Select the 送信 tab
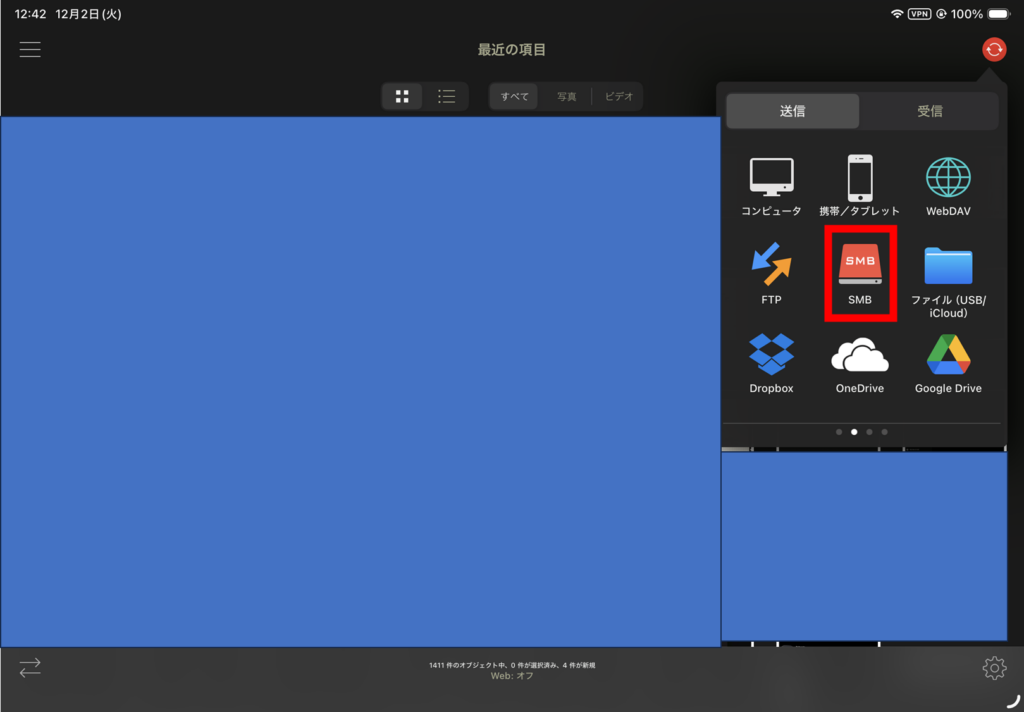Viewport: 1024px width, 712px height. coord(792,111)
